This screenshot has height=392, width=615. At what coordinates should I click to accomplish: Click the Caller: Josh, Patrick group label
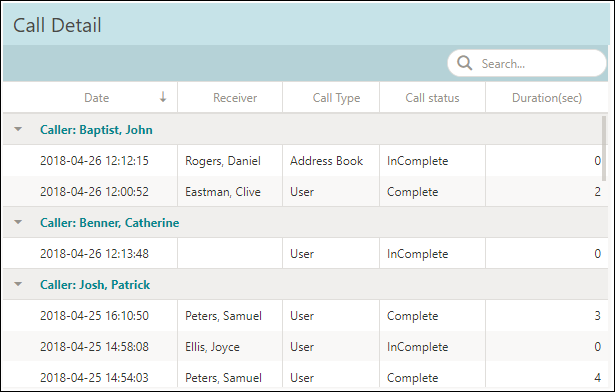(95, 284)
